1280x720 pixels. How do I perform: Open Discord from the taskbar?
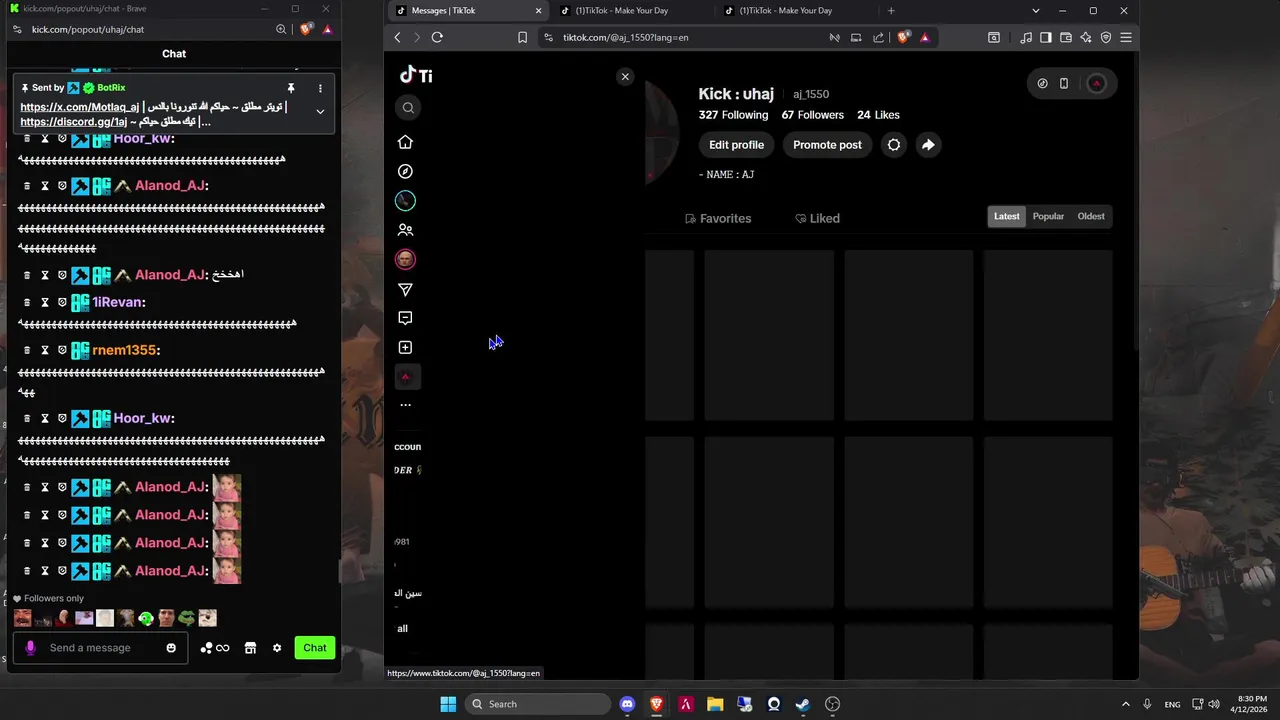click(627, 704)
